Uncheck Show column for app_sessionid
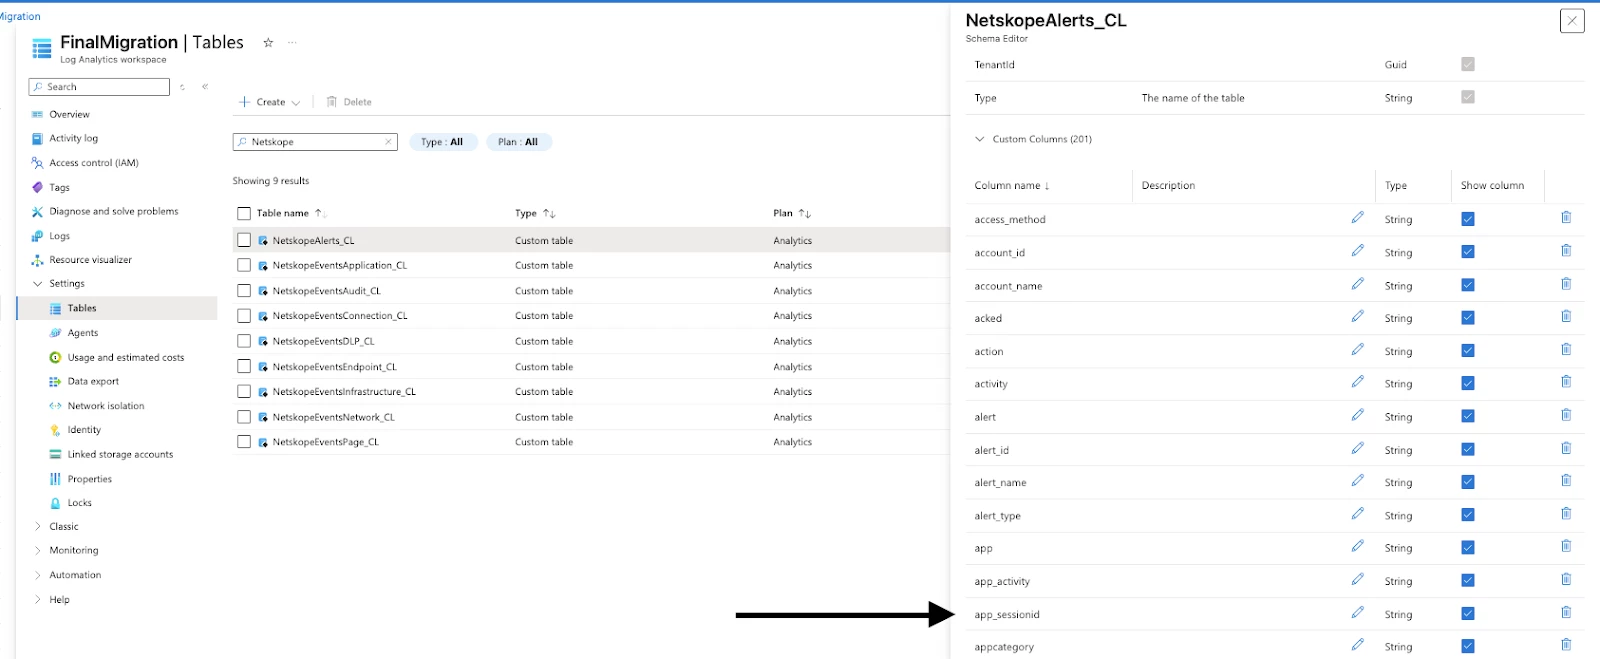This screenshot has width=1600, height=659. (1468, 613)
